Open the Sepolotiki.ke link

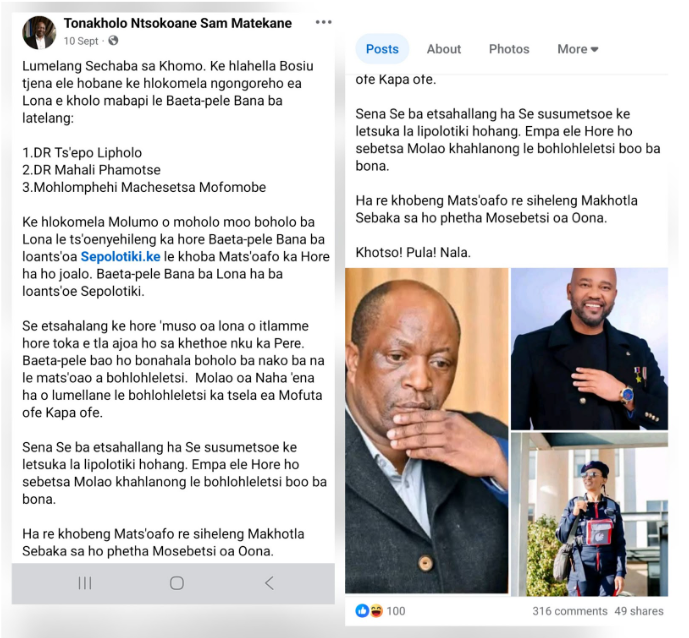[x=120, y=257]
